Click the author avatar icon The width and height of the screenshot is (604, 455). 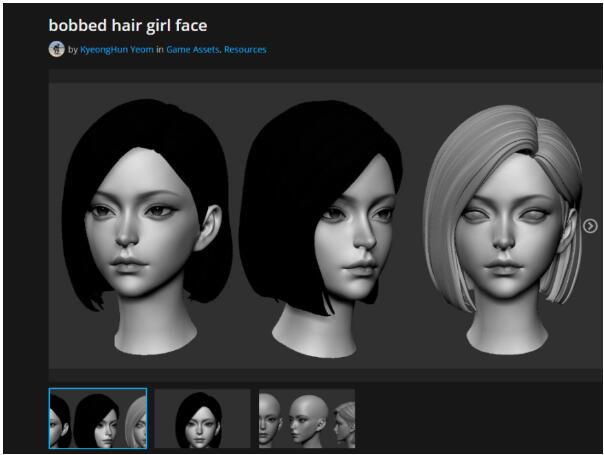(x=57, y=49)
